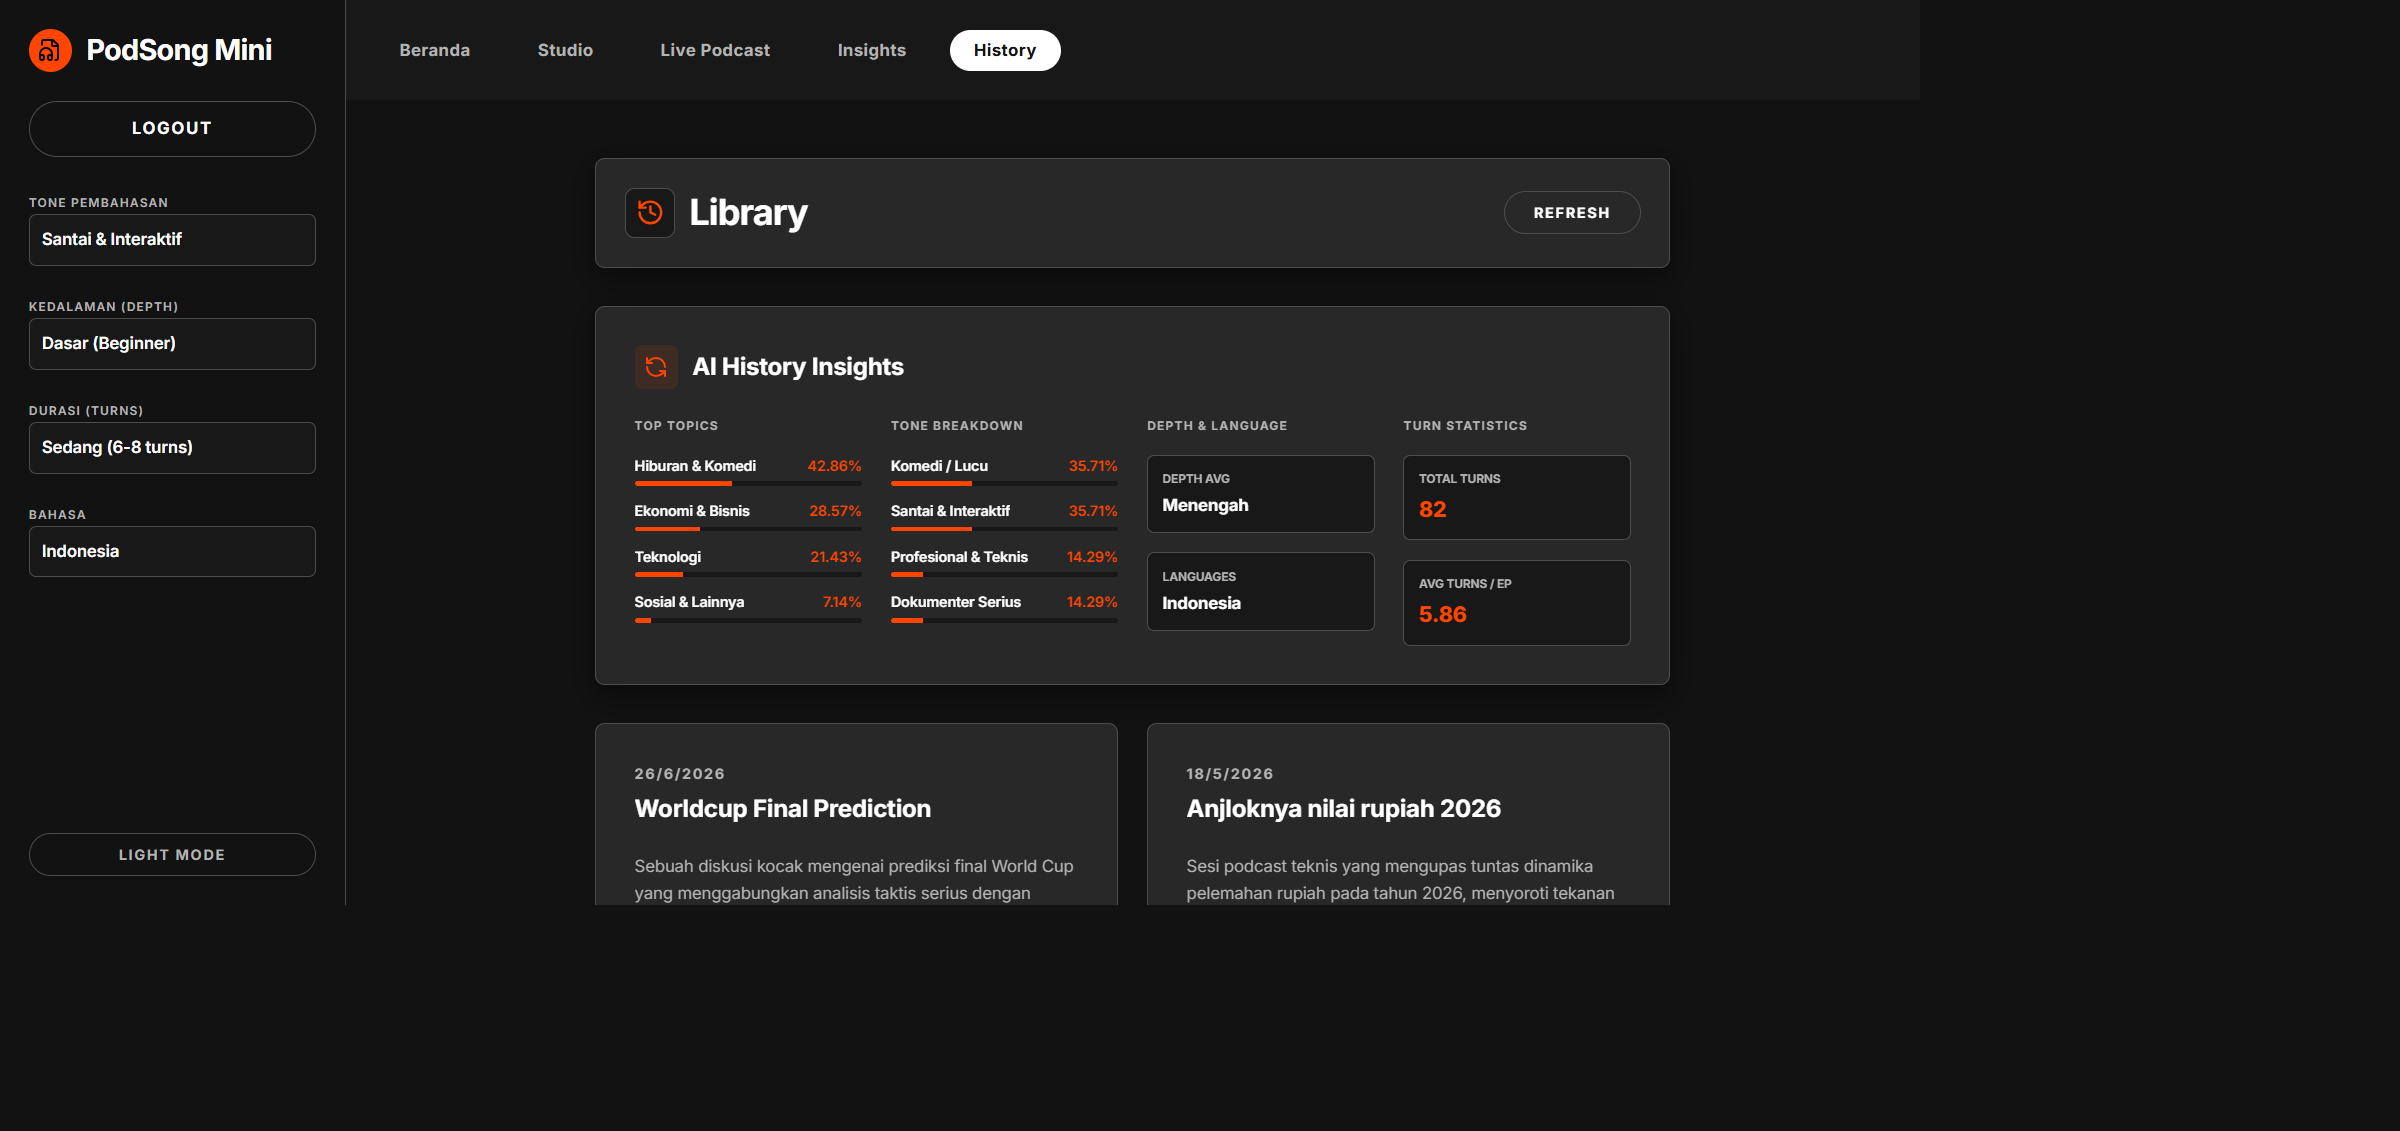Open the Live Podcast tab
The height and width of the screenshot is (1131, 2400).
(x=715, y=50)
